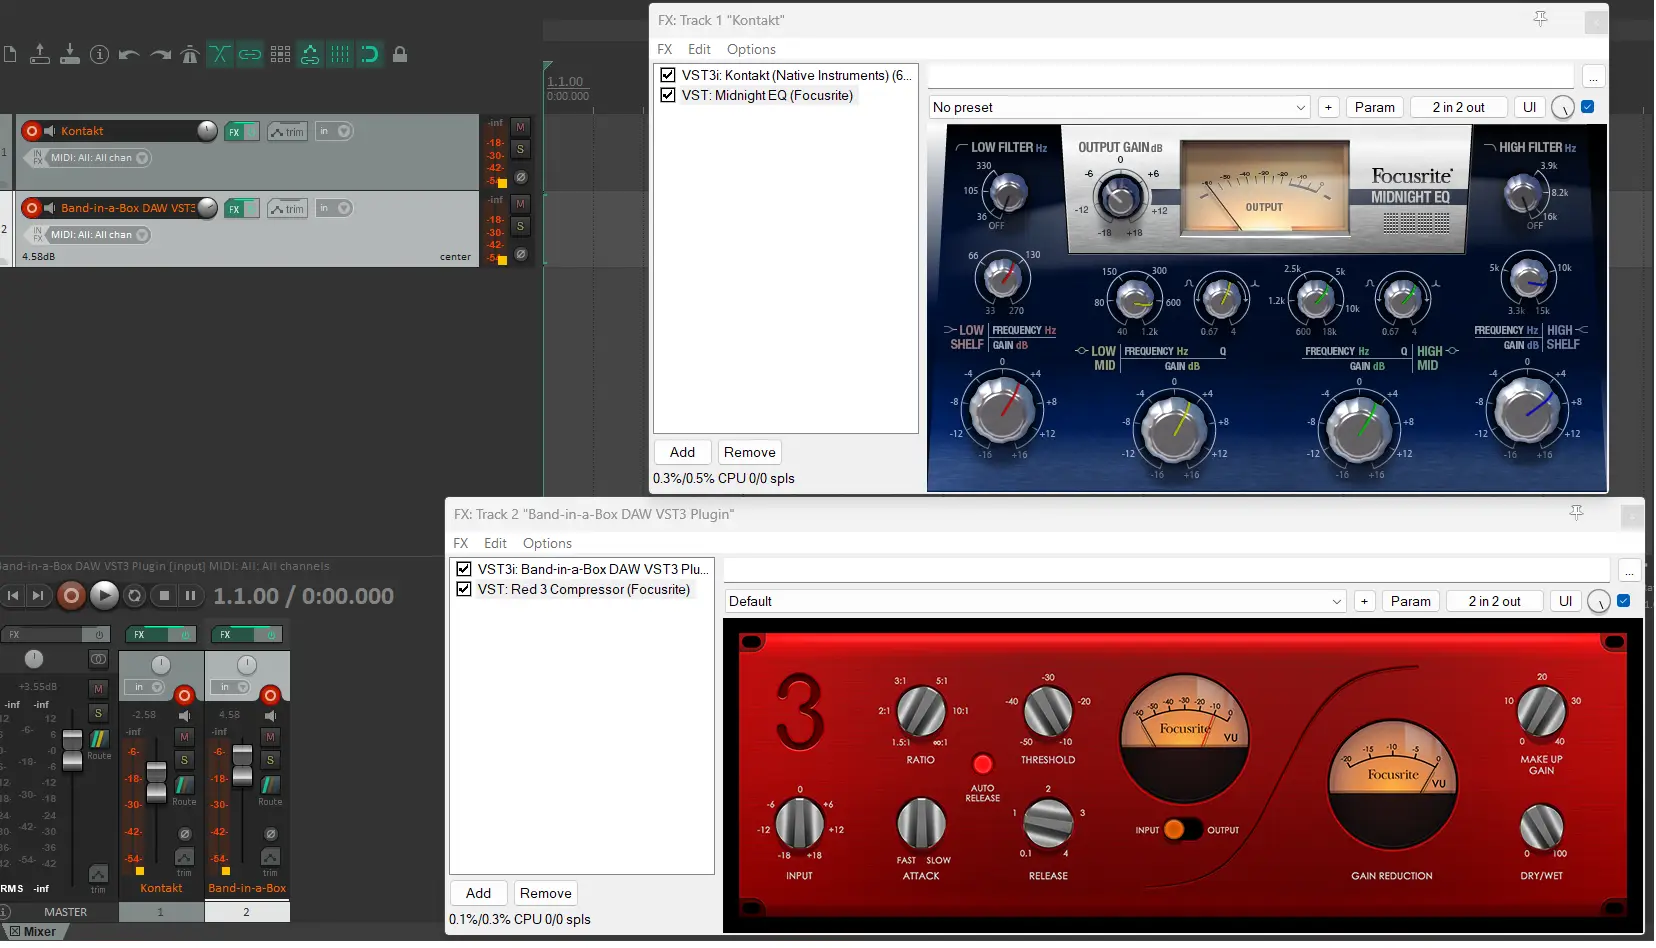Toggle snapping with the magnet icon

(x=371, y=55)
